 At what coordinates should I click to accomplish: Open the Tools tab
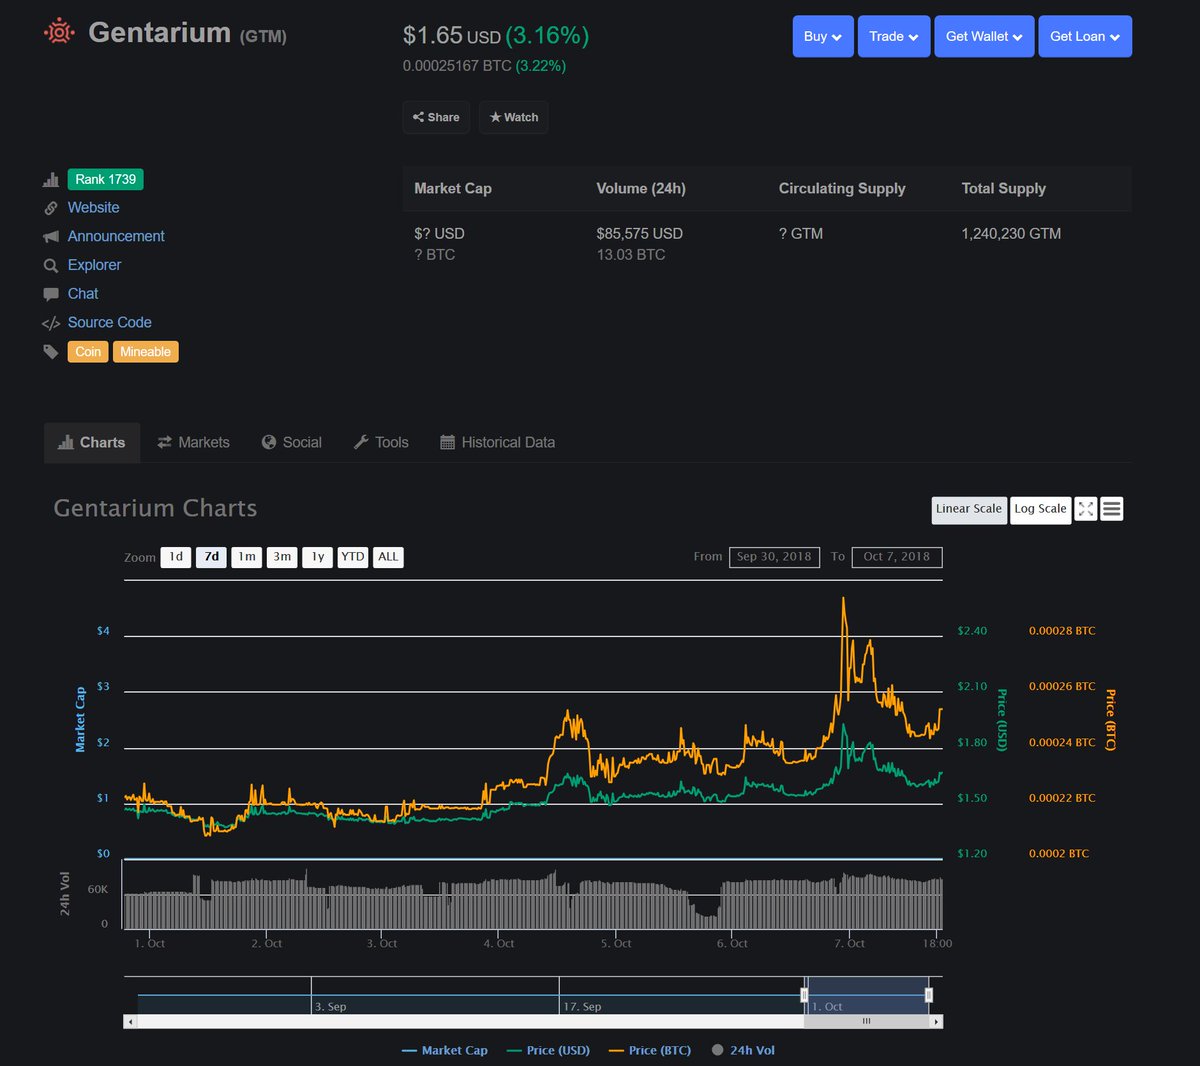[381, 442]
